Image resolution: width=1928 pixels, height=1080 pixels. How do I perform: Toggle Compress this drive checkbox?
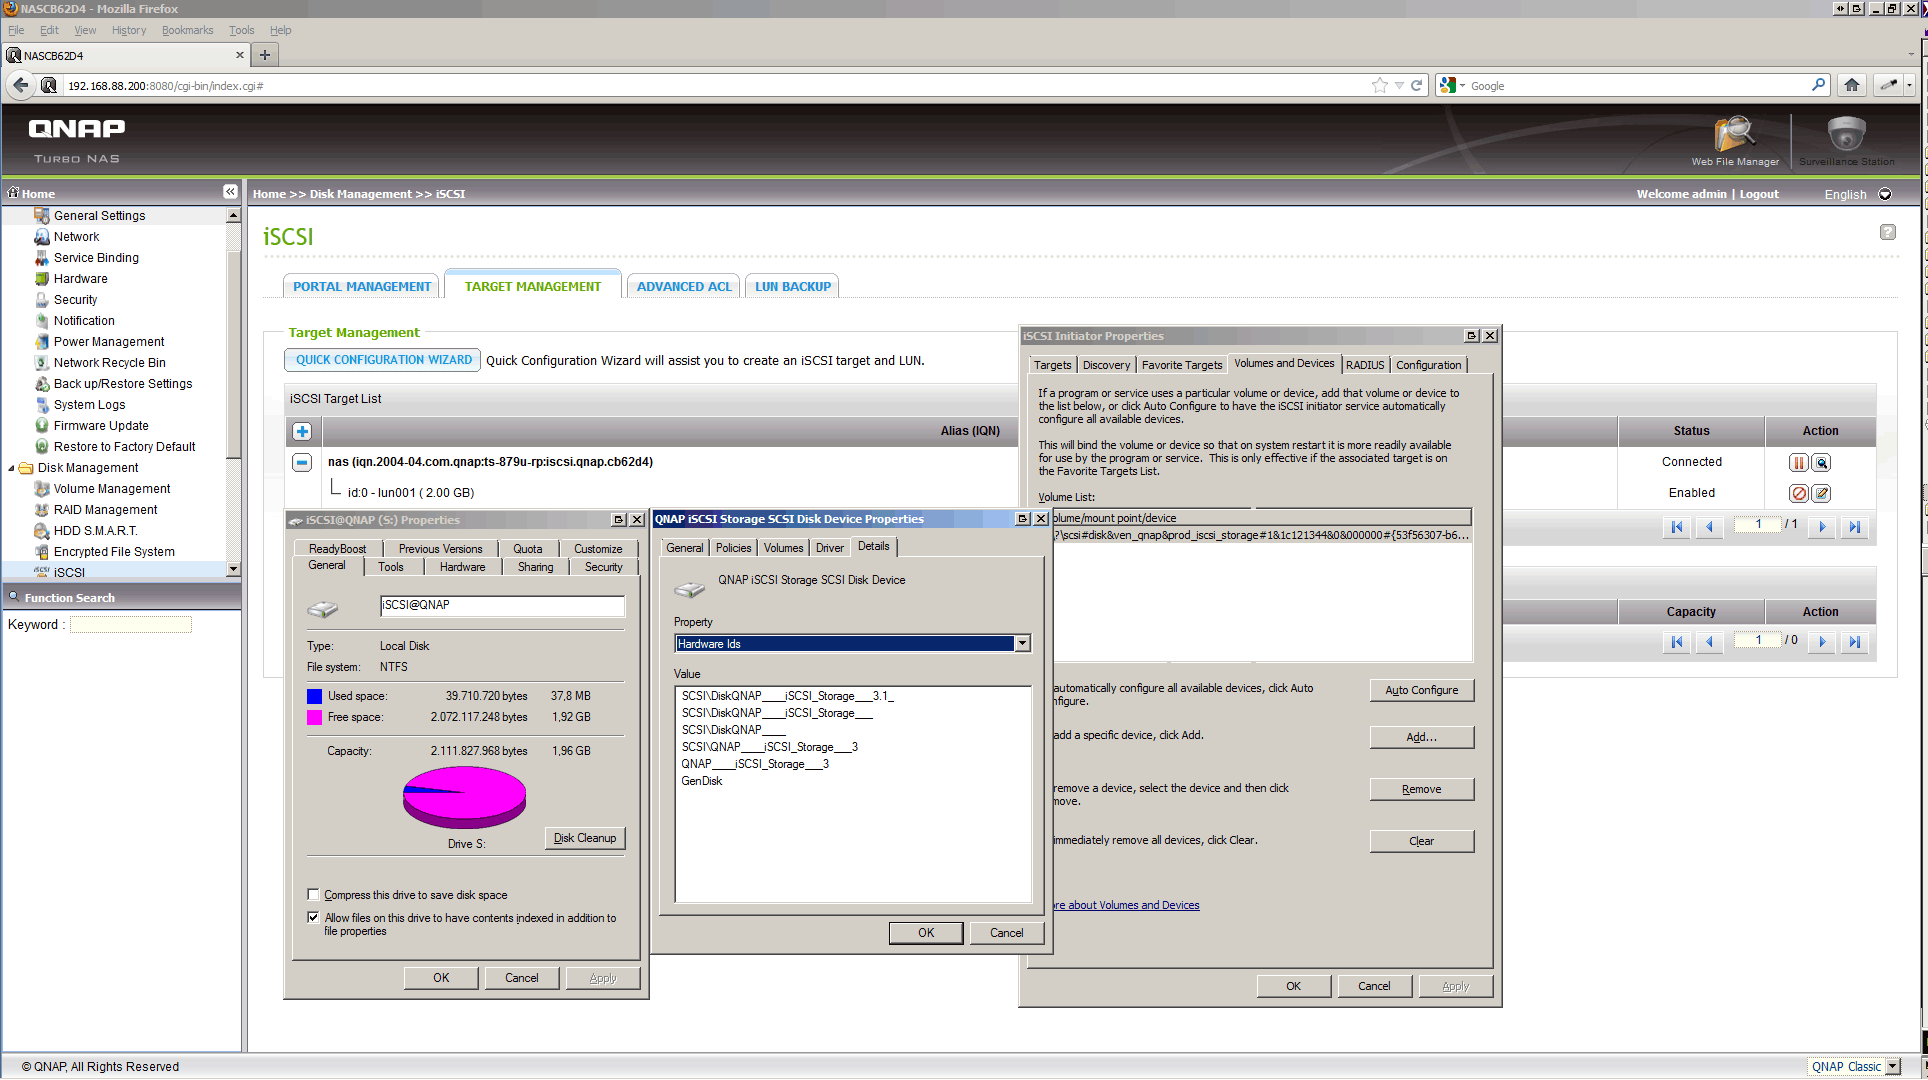pyautogui.click(x=313, y=895)
